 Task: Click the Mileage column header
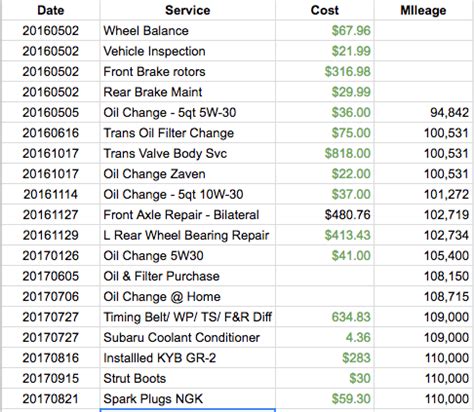coord(423,10)
